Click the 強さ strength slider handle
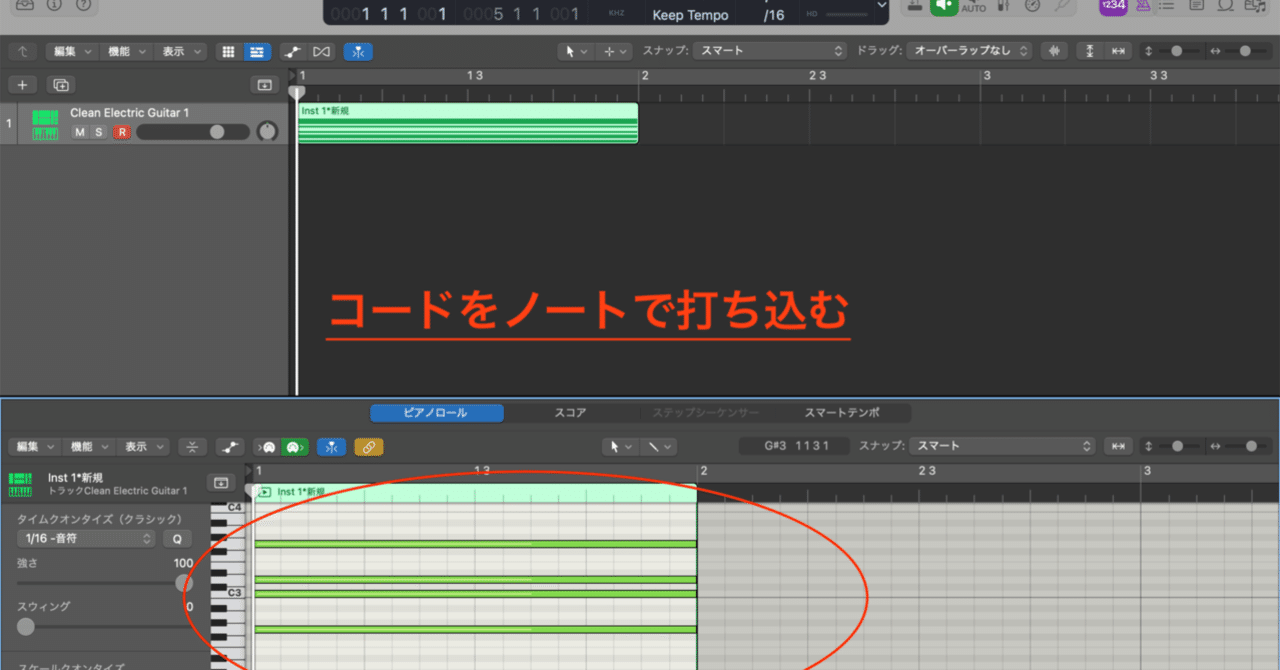 184,583
